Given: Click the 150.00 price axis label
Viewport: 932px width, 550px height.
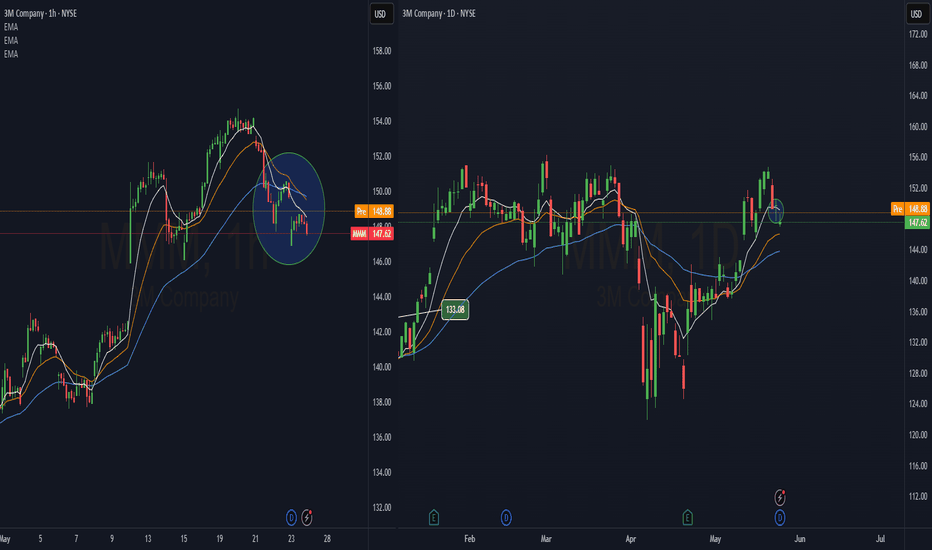Looking at the screenshot, I should click(382, 191).
